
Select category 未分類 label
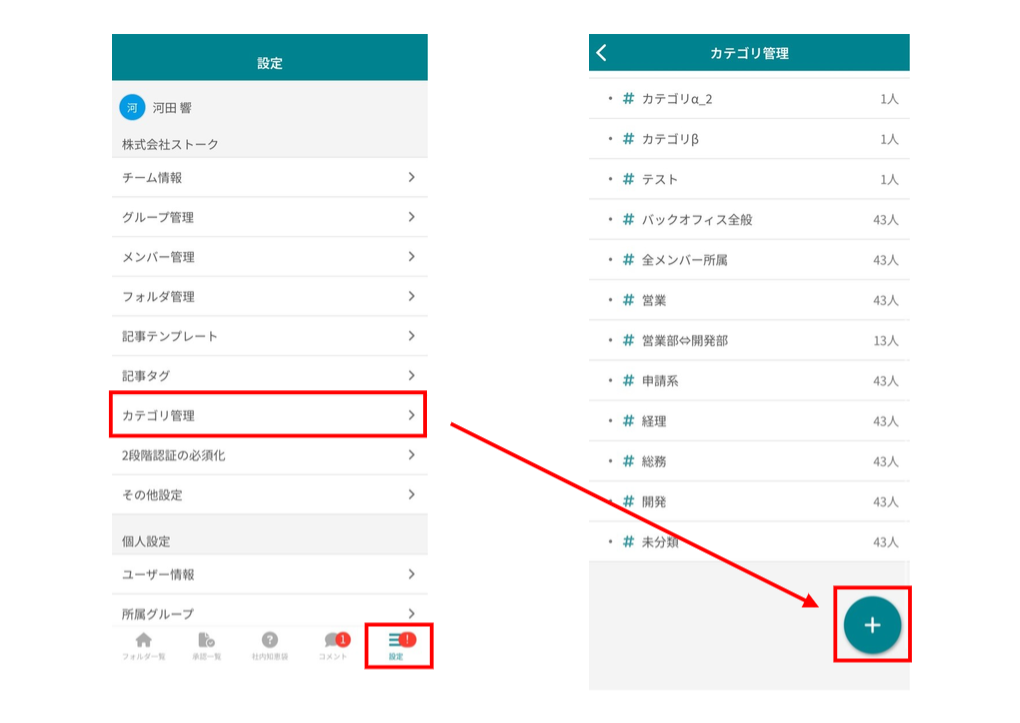point(660,542)
